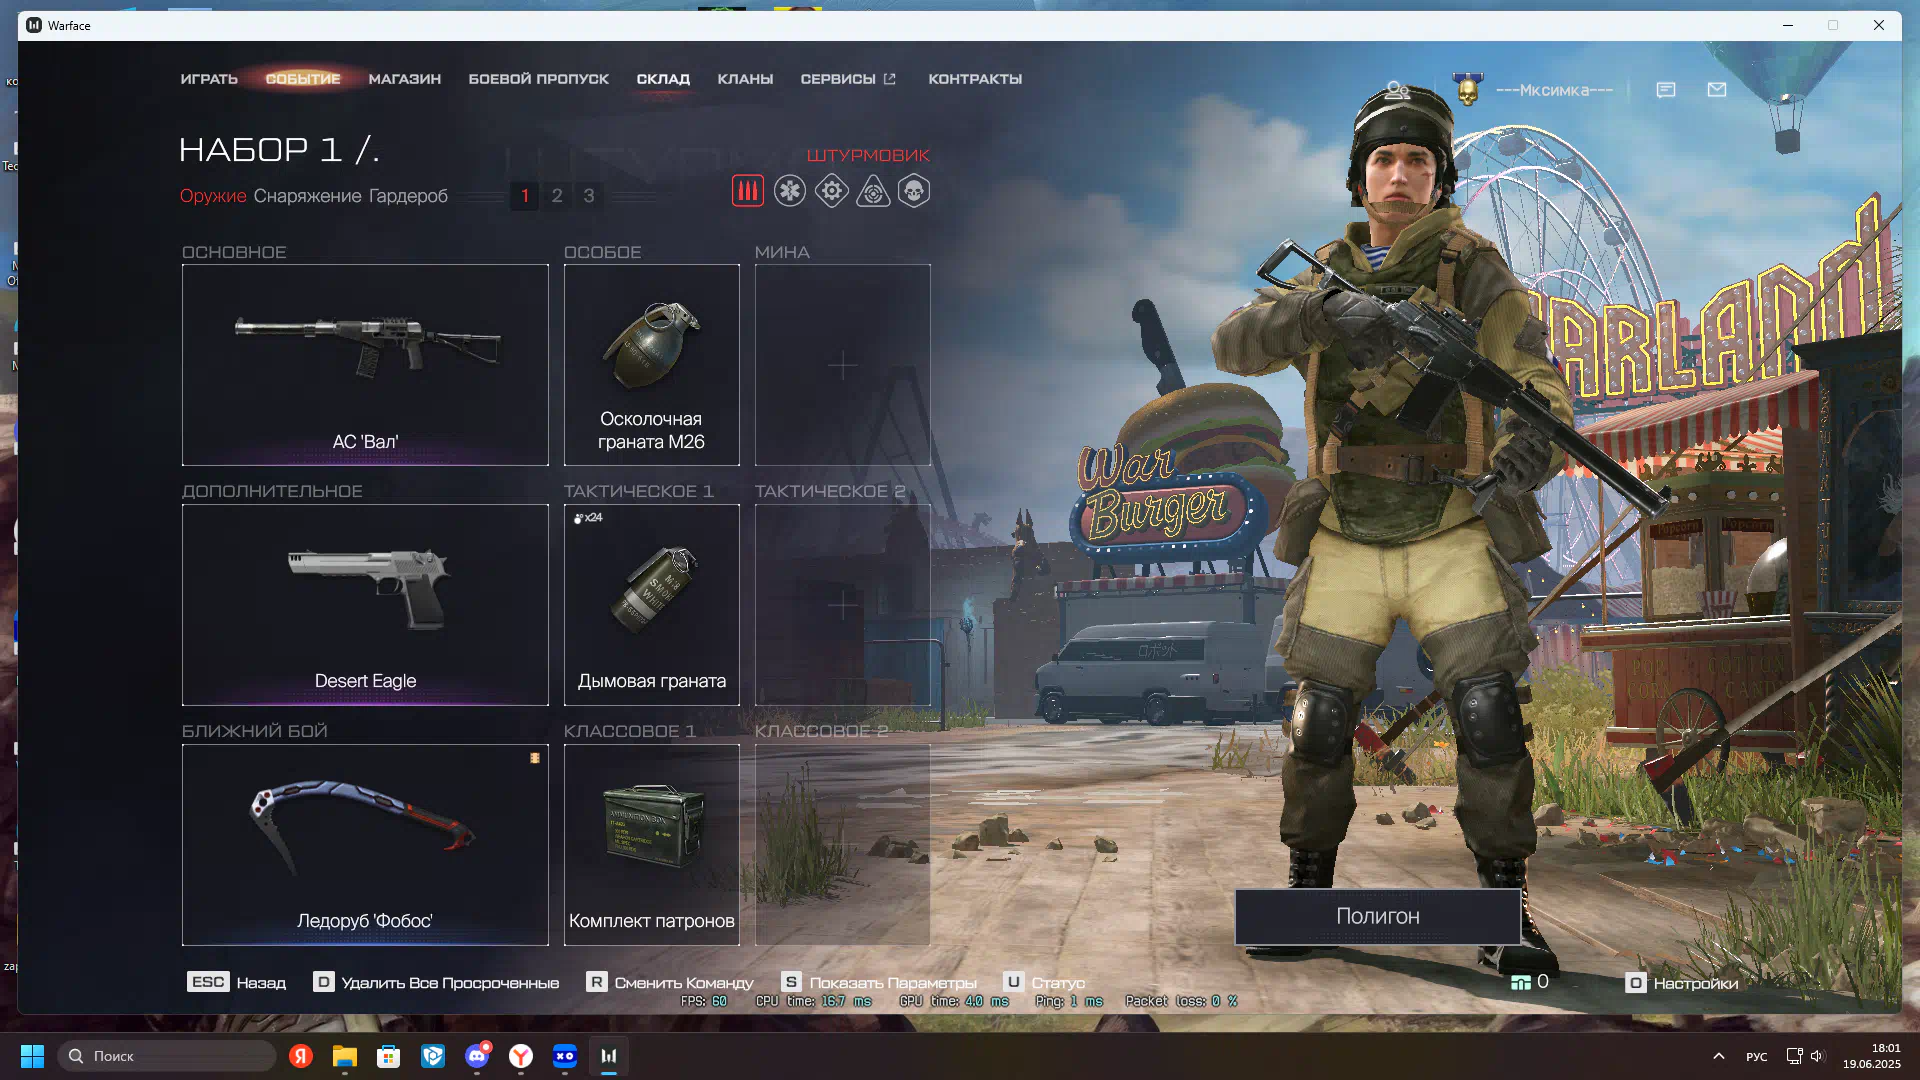Open Настройки settings button

pyautogui.click(x=1682, y=983)
